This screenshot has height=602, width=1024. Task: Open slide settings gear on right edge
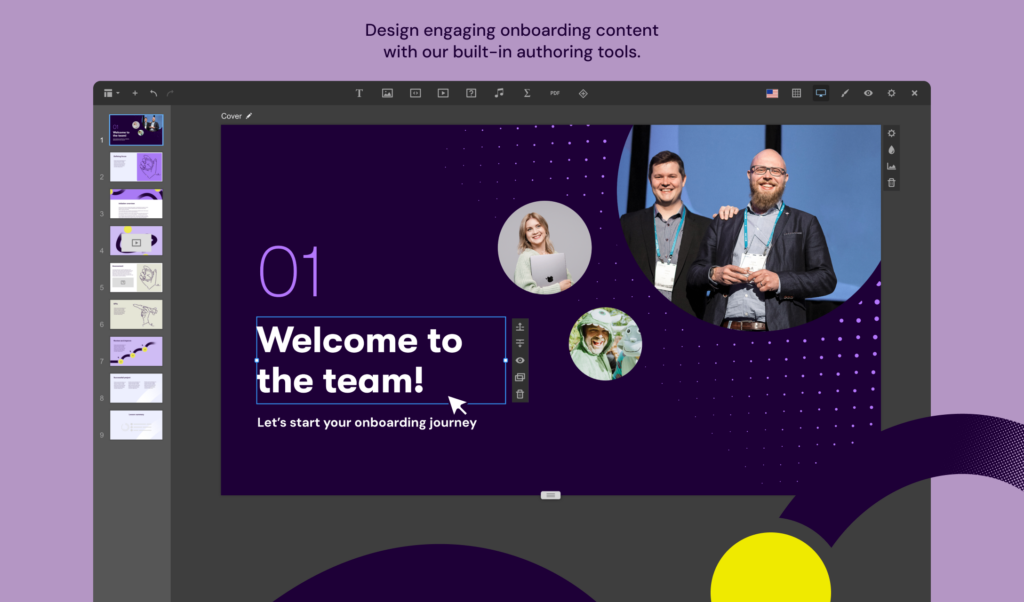click(891, 133)
